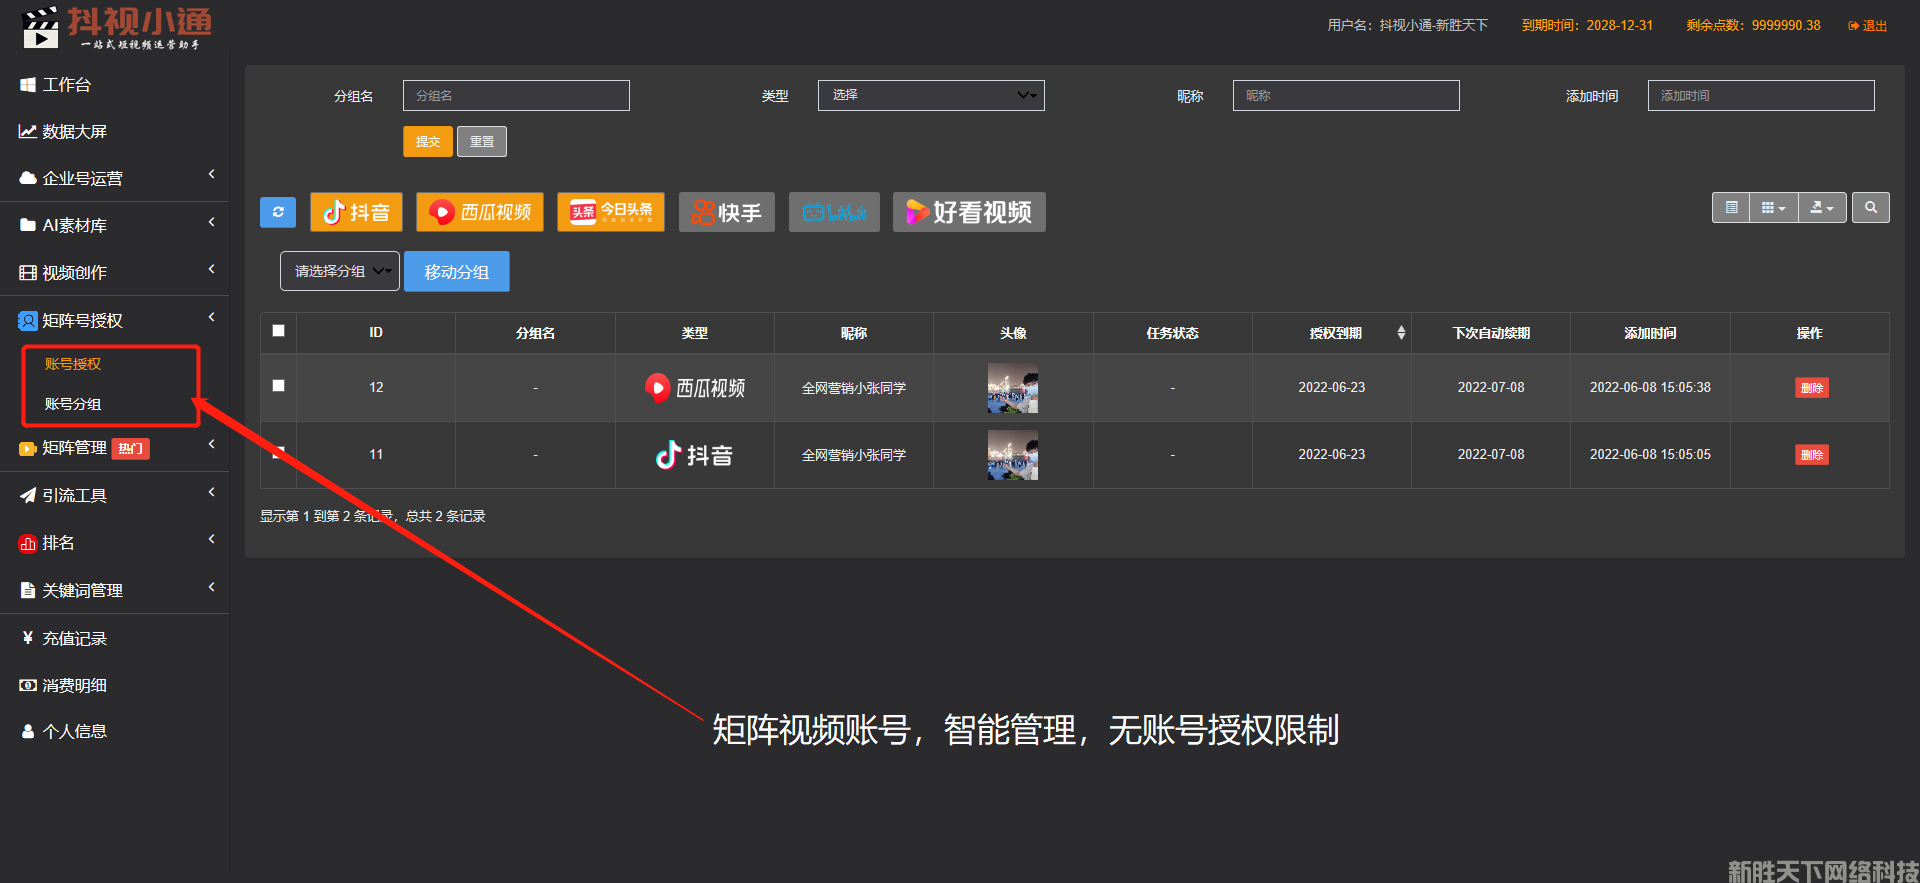Check the select-all checkbox in table header
The height and width of the screenshot is (883, 1920).
coord(279,331)
